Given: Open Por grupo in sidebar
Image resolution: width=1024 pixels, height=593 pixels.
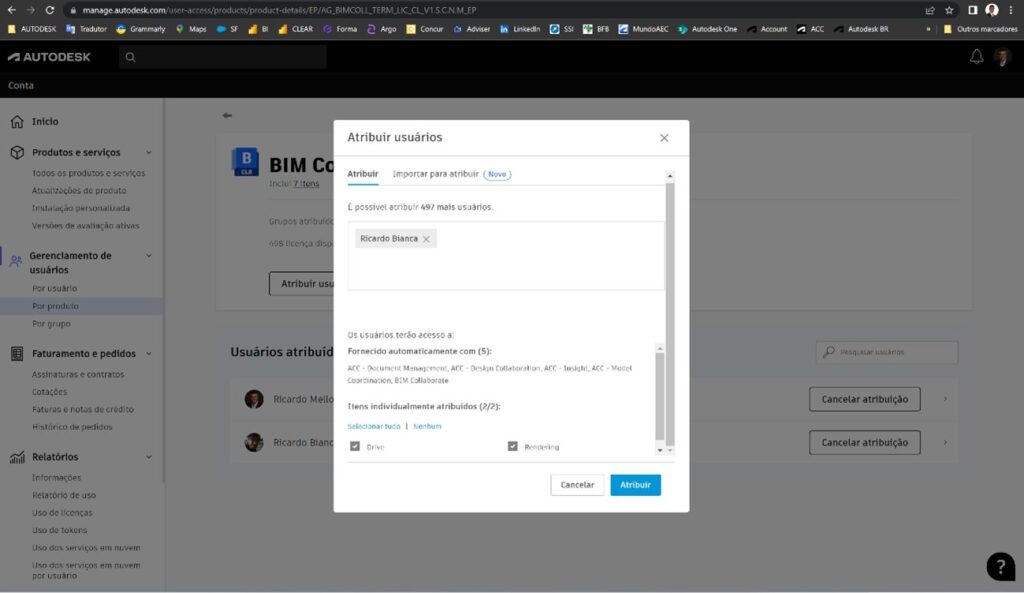Looking at the screenshot, I should pos(51,323).
